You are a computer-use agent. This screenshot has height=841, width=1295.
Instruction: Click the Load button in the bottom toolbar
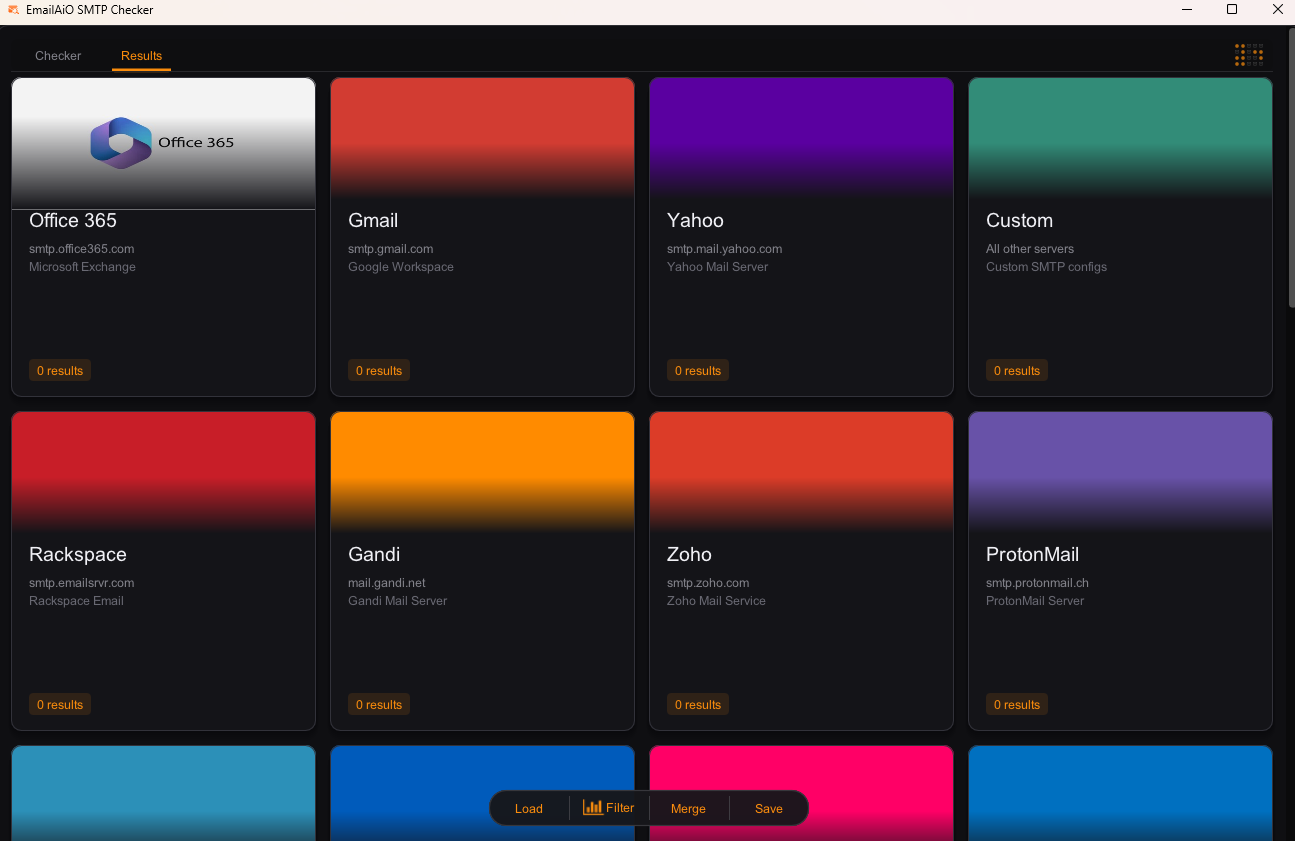[528, 808]
